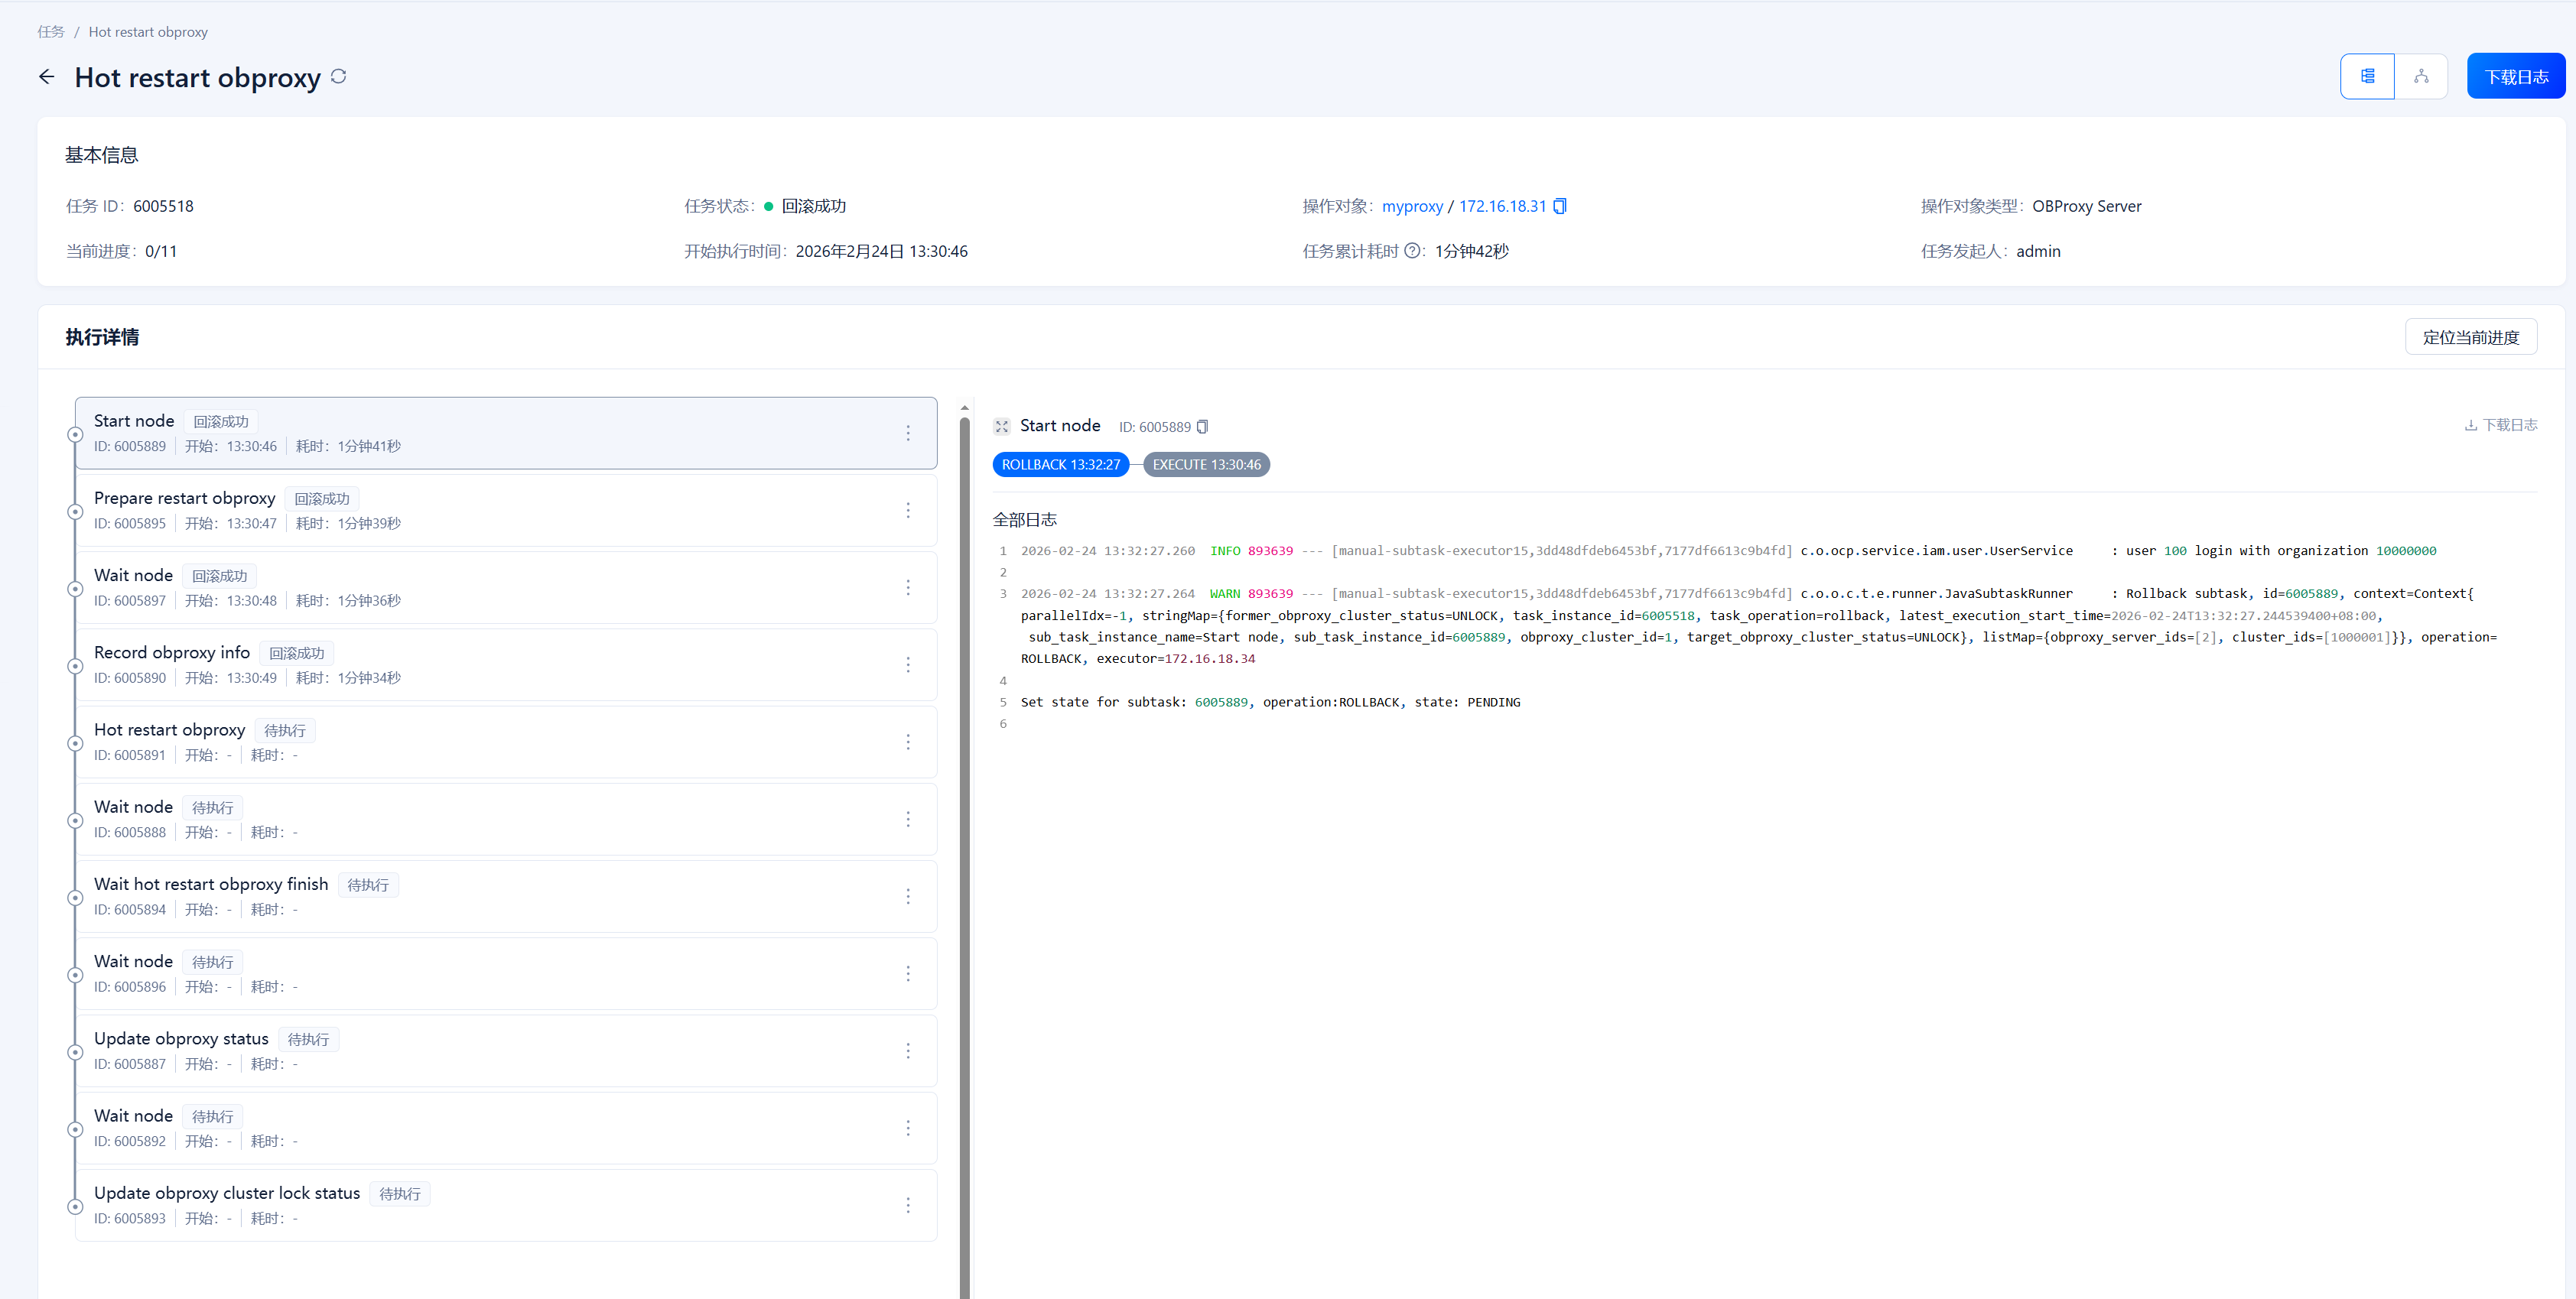This screenshot has height=1299, width=2576.
Task: Expand log panel to fullscreen icon
Action: click(x=1001, y=427)
